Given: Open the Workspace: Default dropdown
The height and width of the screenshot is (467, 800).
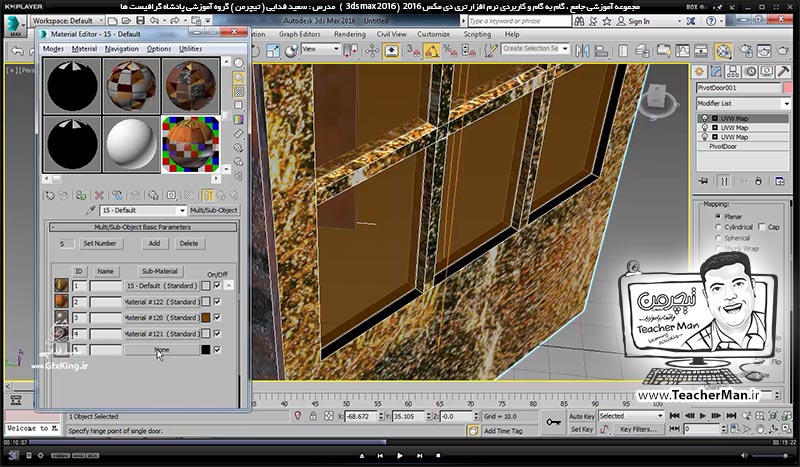Looking at the screenshot, I should coord(67,20).
